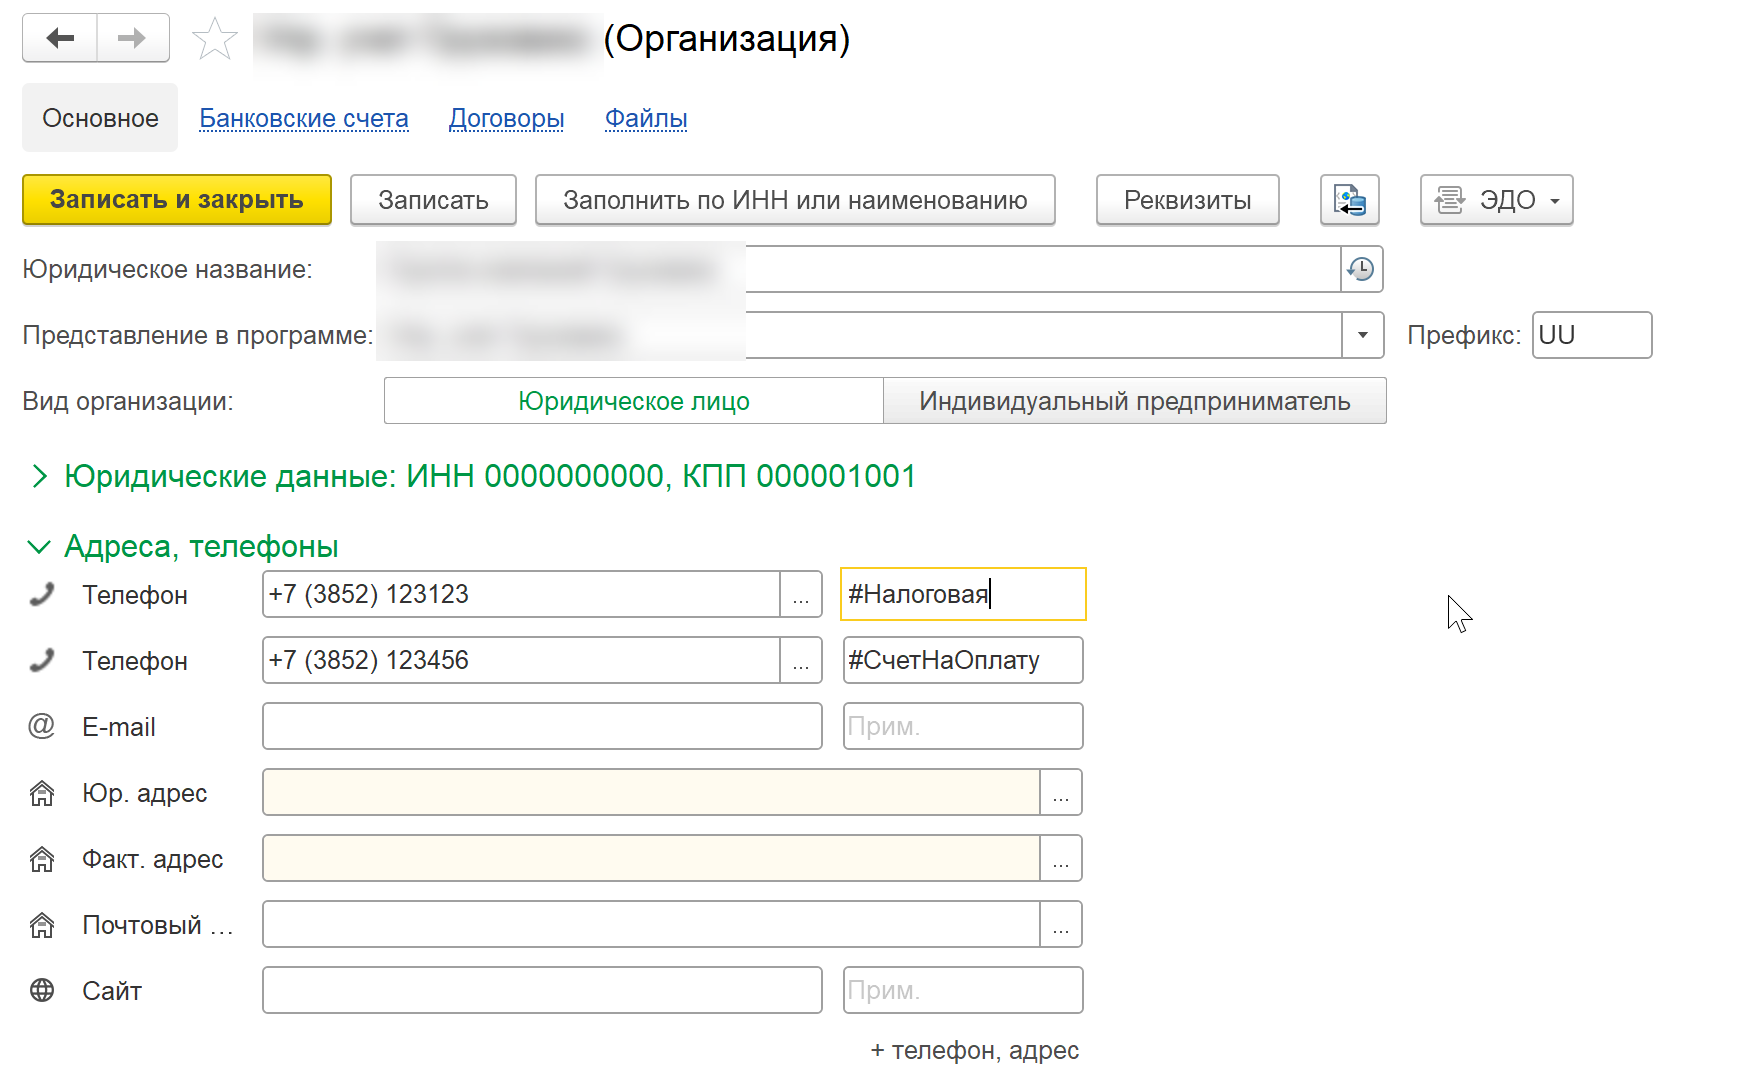
Task: Open the ЭДО dropdown menu
Action: (x=1496, y=200)
